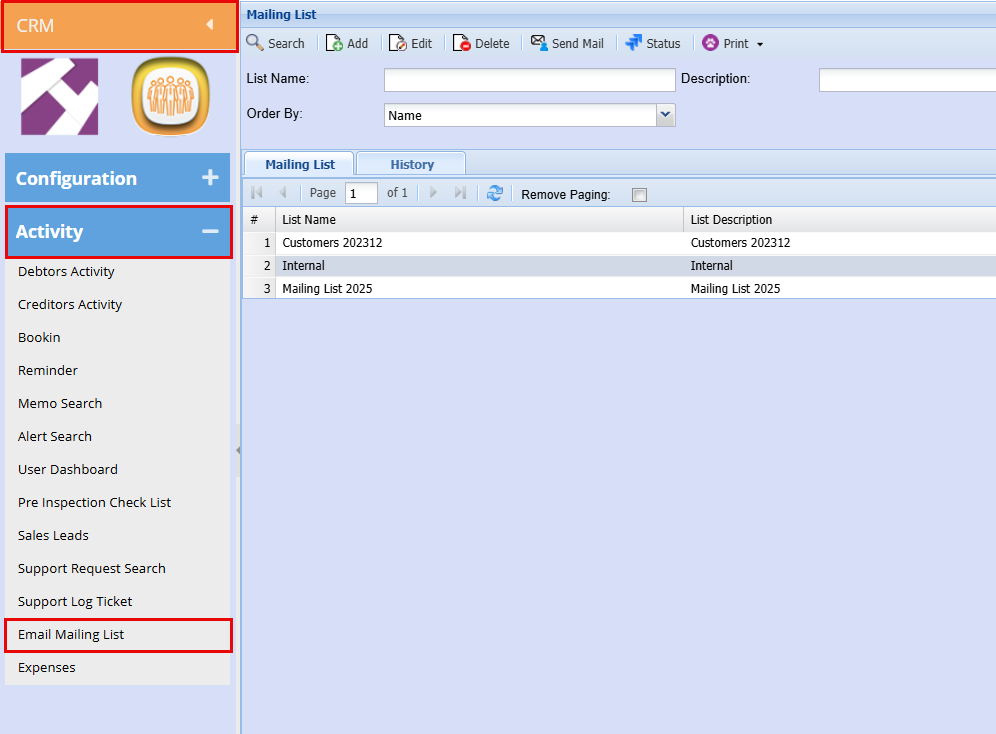Screen dimensions: 996x734
Task: Delete the selected mailing list
Action: (481, 43)
